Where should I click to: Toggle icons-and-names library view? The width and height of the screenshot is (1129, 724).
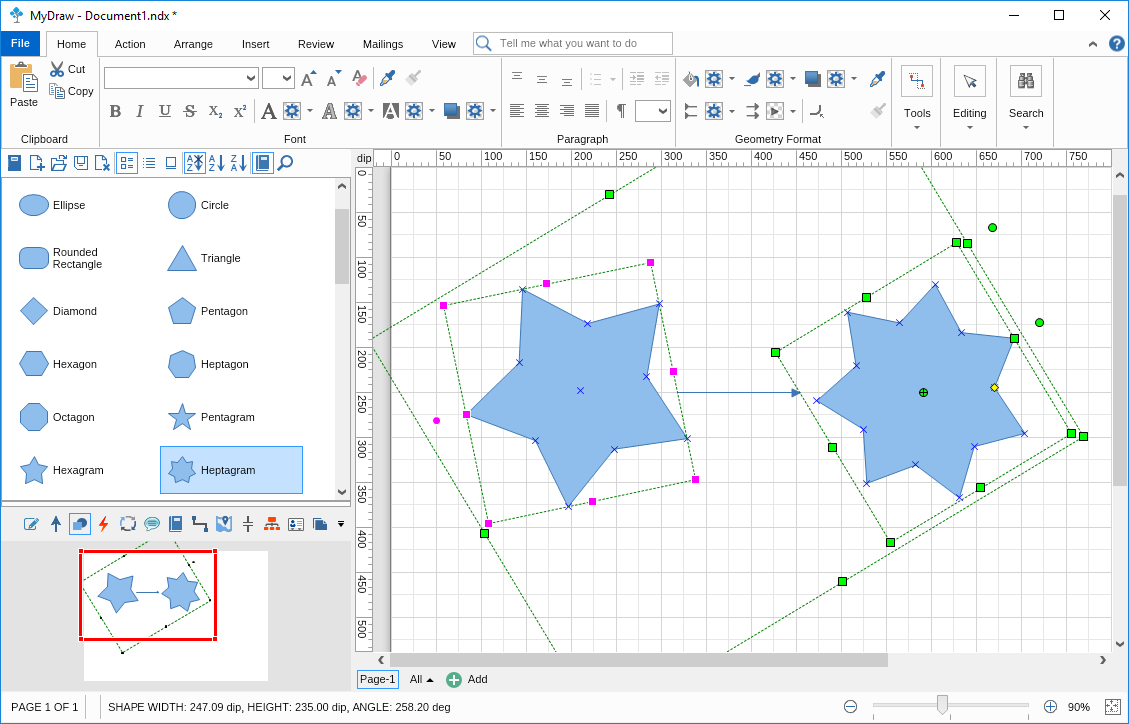[127, 163]
